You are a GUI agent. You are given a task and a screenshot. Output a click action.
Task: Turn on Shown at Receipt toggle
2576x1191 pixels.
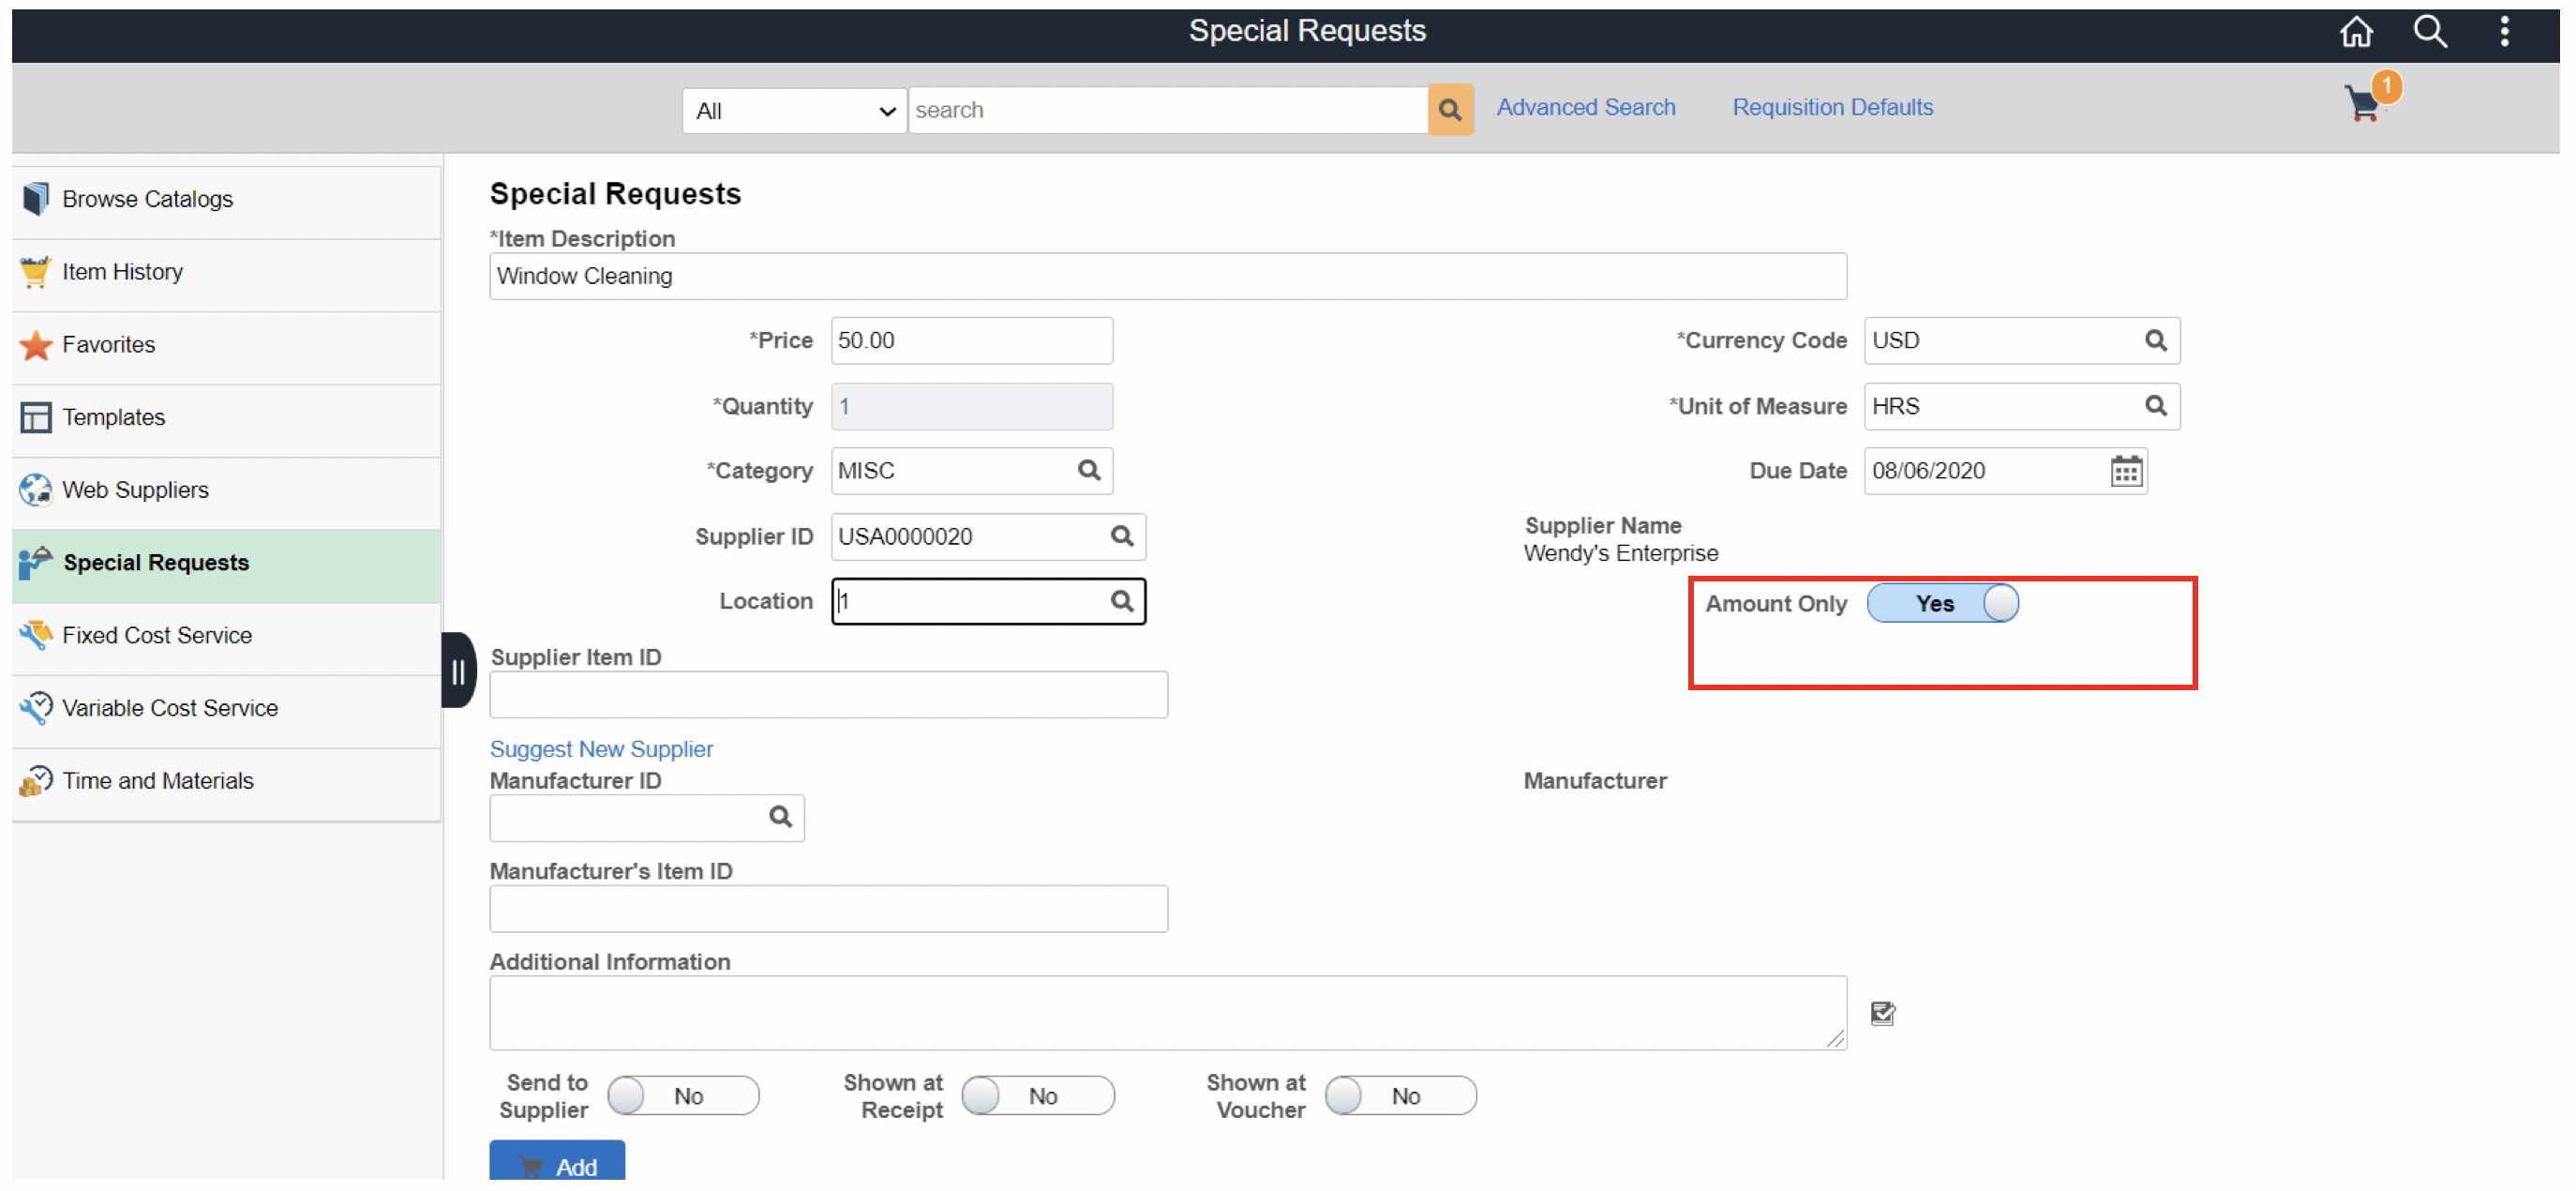tap(1038, 1097)
